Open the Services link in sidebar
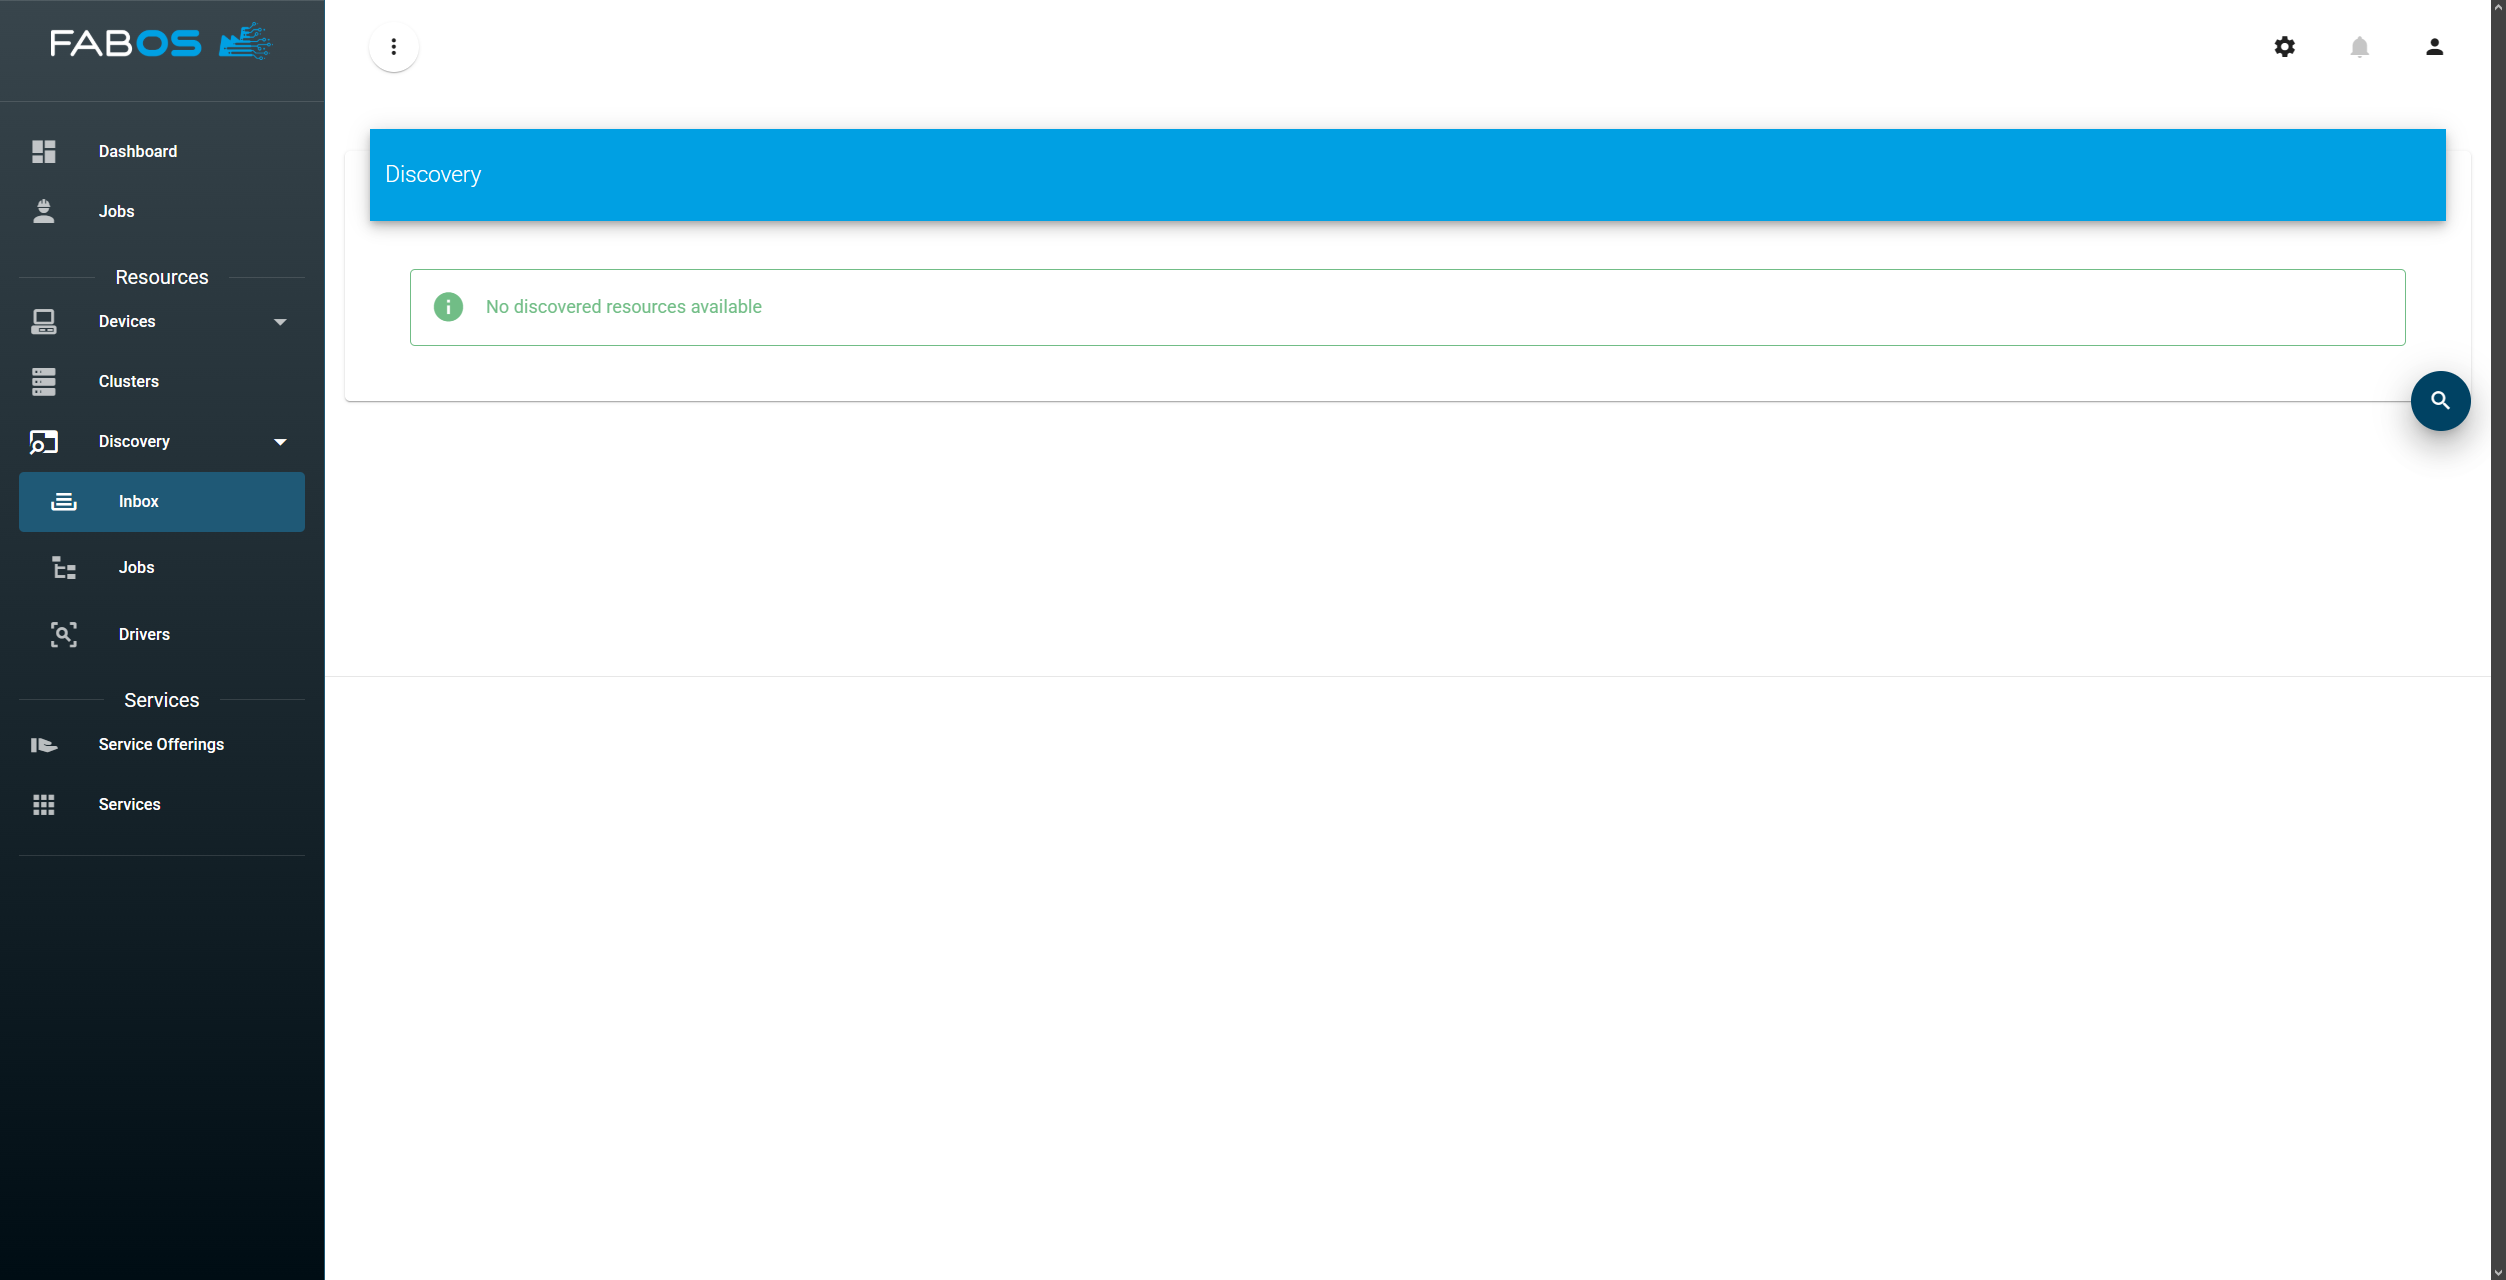Viewport: 2506px width, 1280px height. point(129,805)
